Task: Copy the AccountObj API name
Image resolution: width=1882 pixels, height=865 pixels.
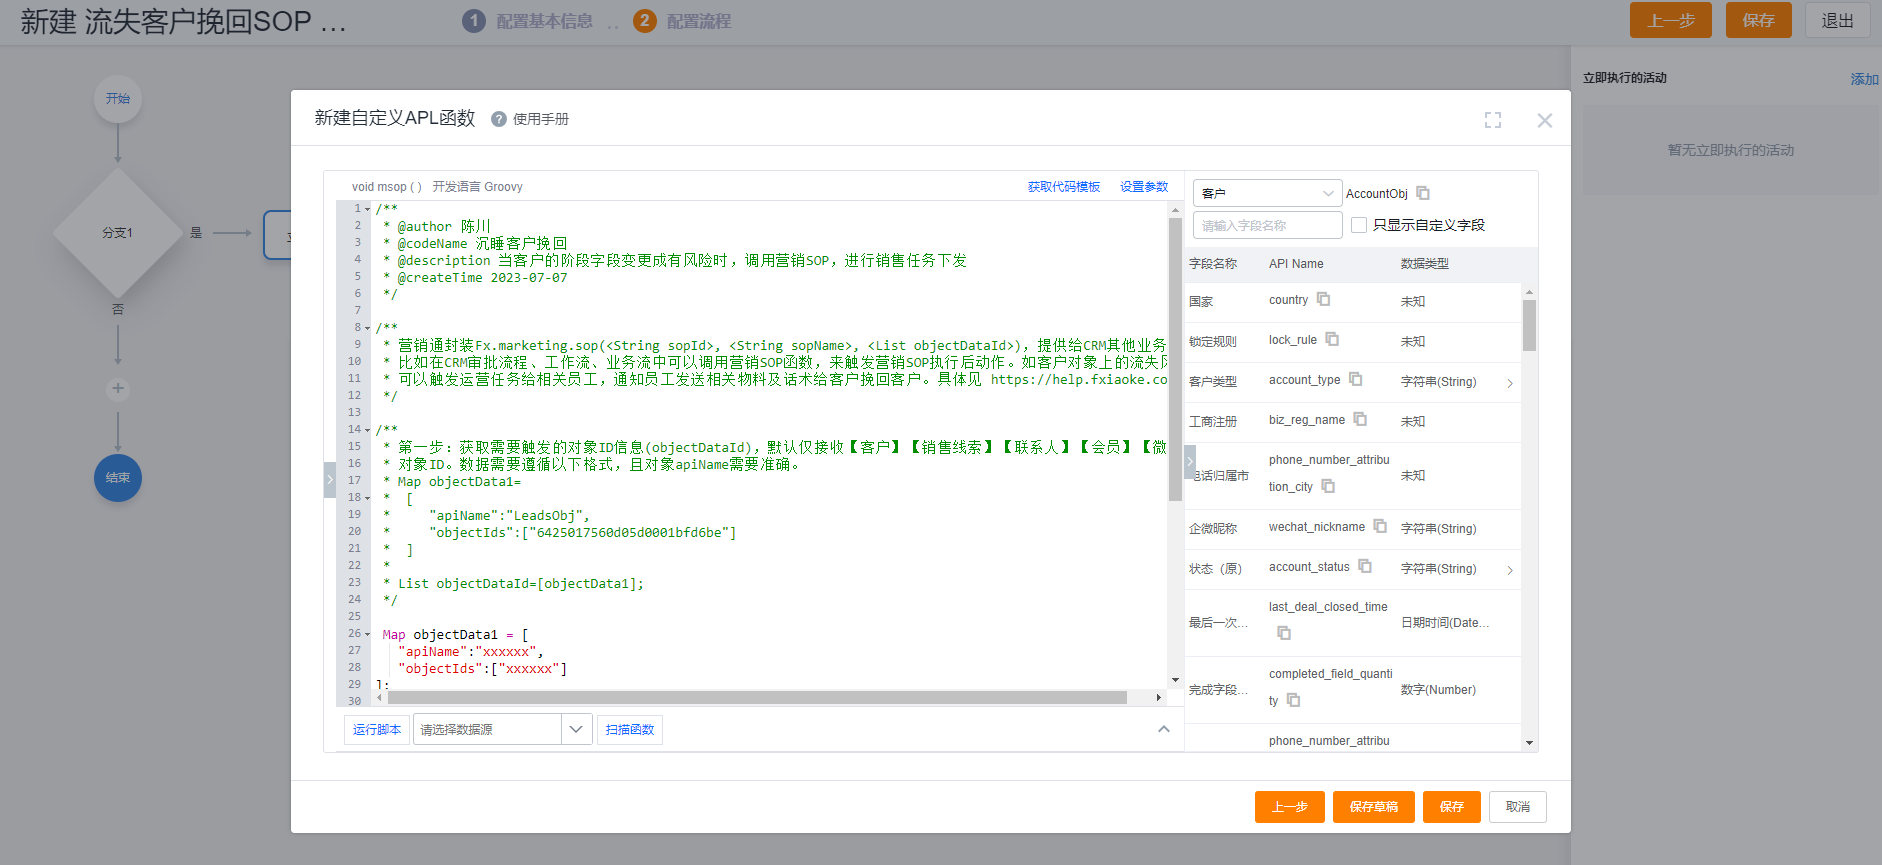Action: [1423, 193]
